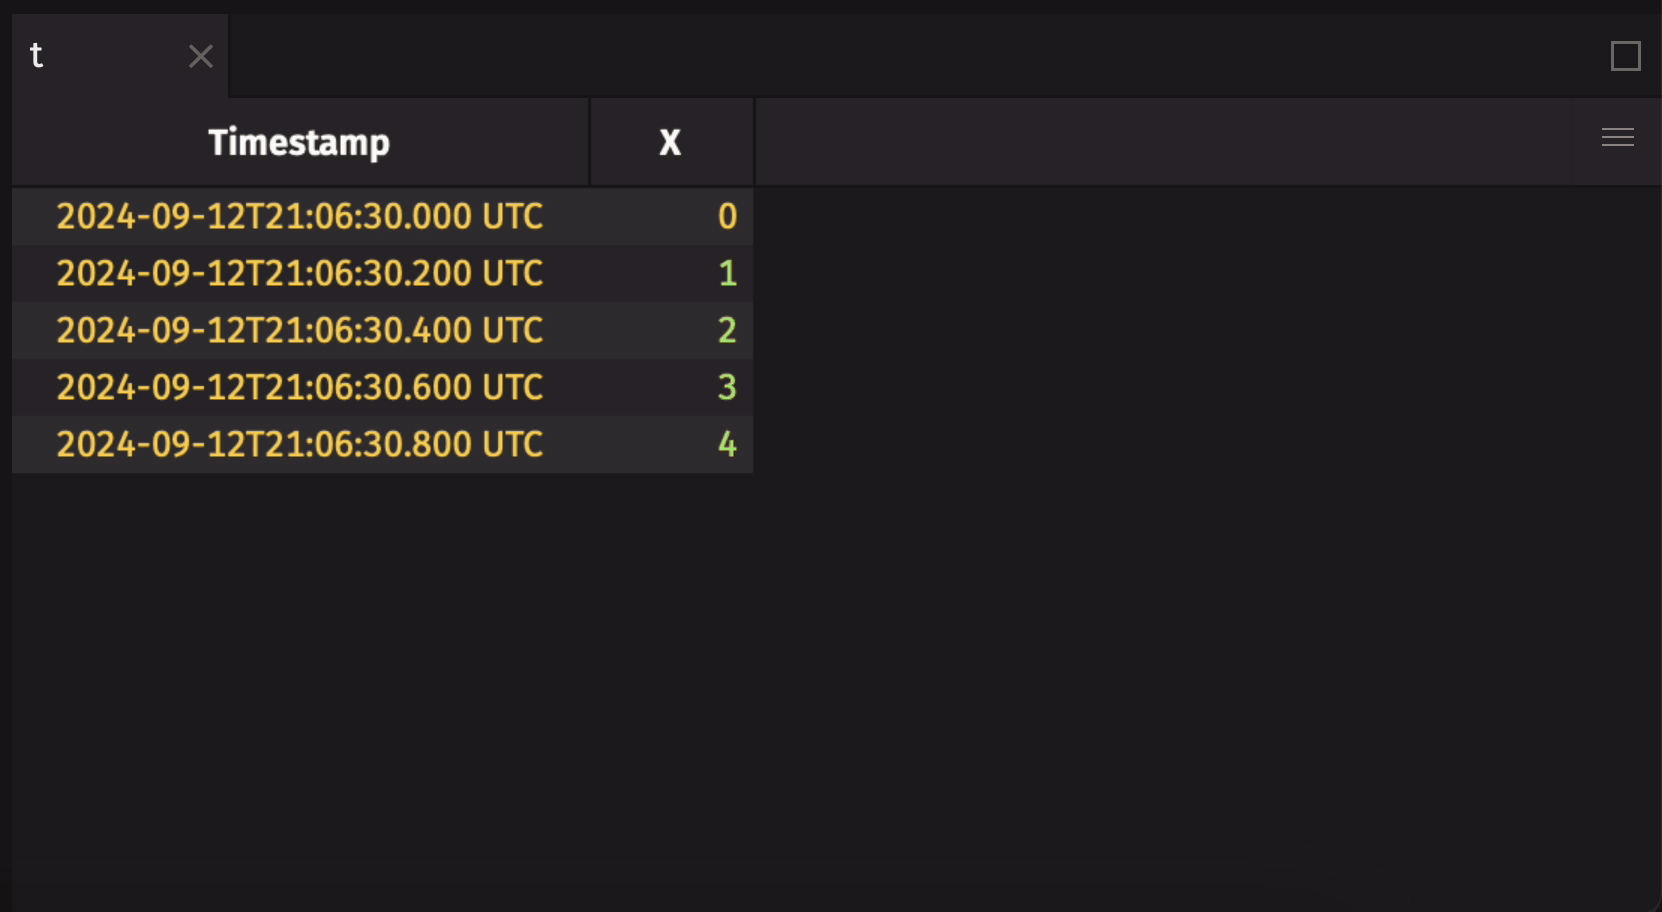
Task: Click the green value 4 cell
Action: tap(727, 444)
